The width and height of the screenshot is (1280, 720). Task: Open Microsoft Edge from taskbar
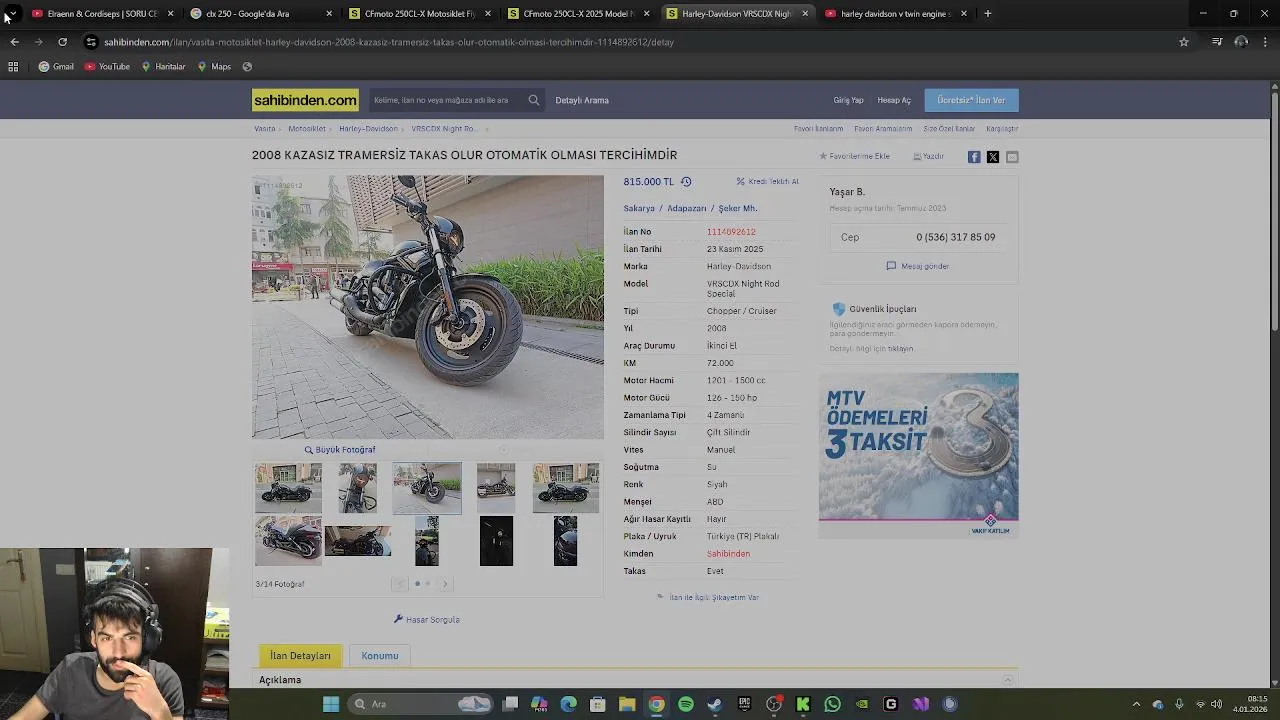point(569,704)
